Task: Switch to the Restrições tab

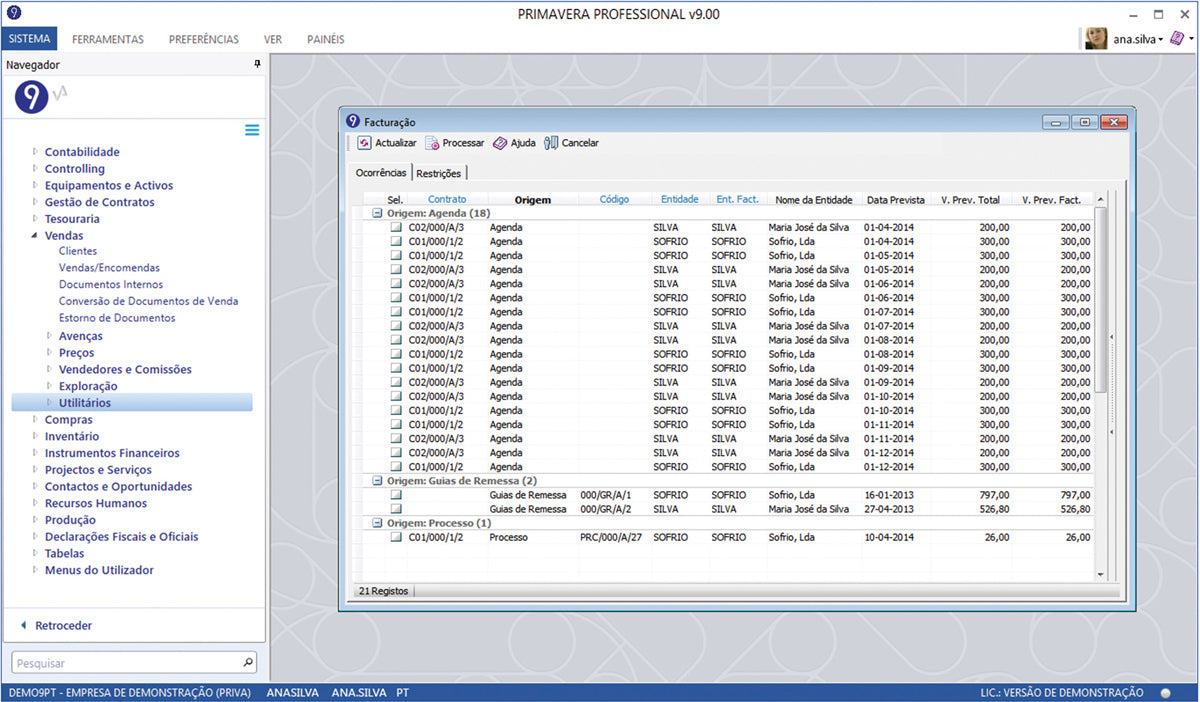Action: [x=438, y=173]
